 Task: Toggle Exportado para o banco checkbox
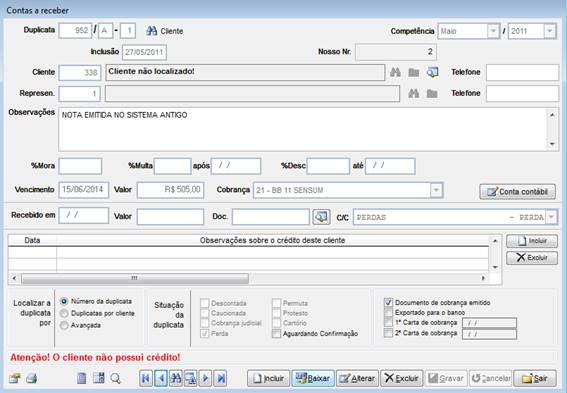[x=388, y=312]
